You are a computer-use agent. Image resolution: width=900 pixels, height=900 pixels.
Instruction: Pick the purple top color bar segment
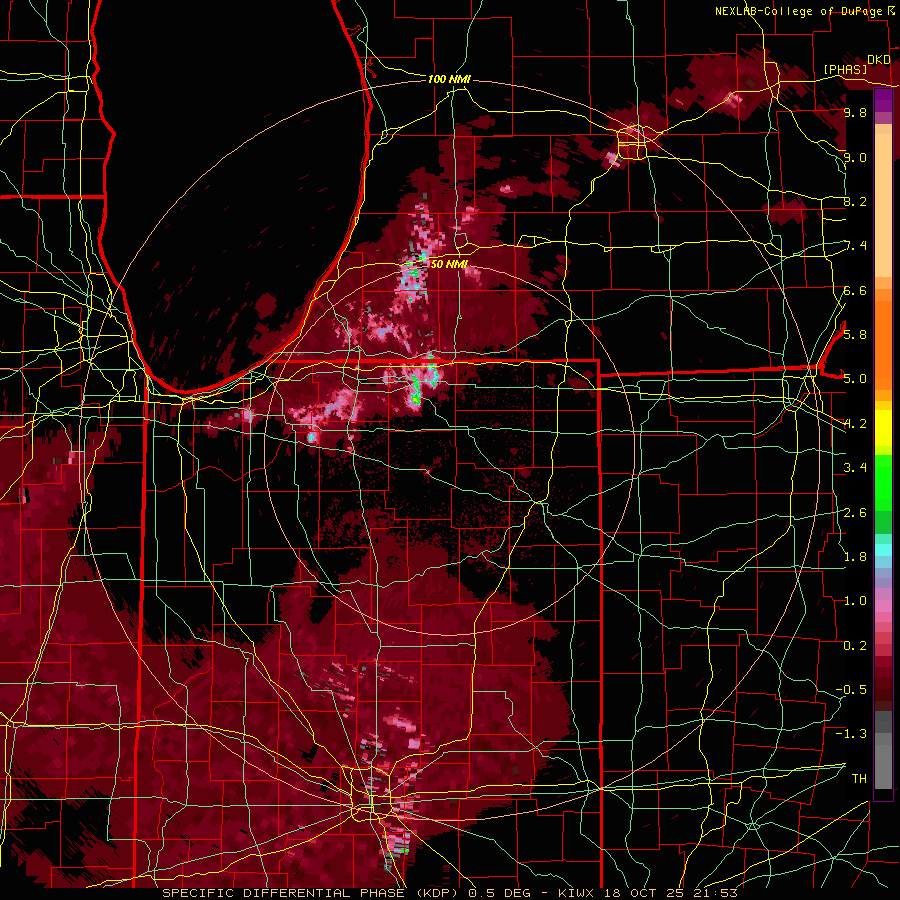pos(883,101)
